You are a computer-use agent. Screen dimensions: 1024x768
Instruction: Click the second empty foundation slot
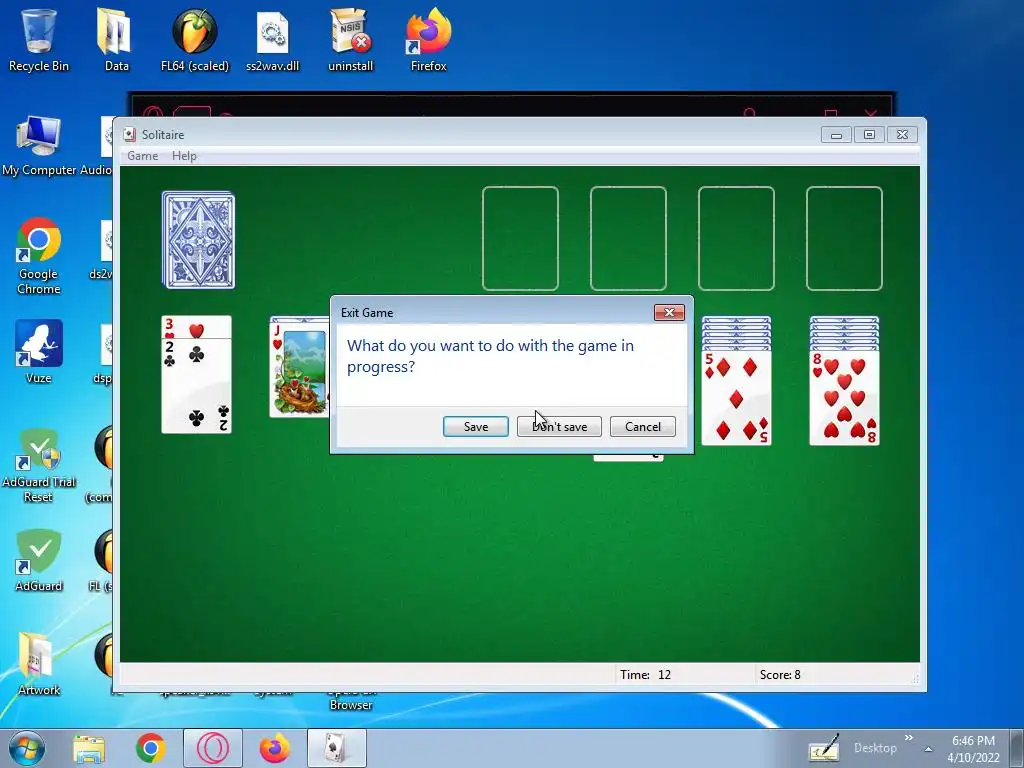coord(628,238)
